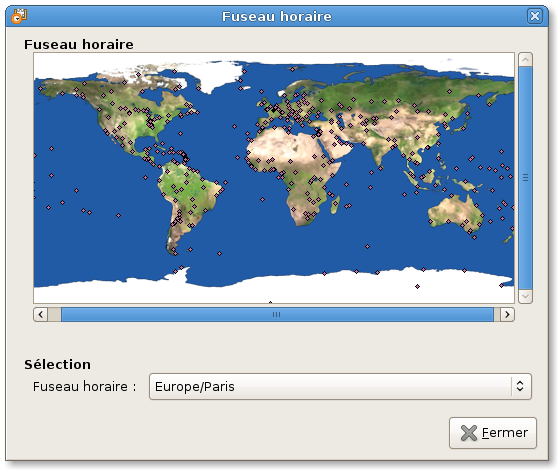
Task: Click the down arrow of vertical scrollbar
Action: pos(526,296)
